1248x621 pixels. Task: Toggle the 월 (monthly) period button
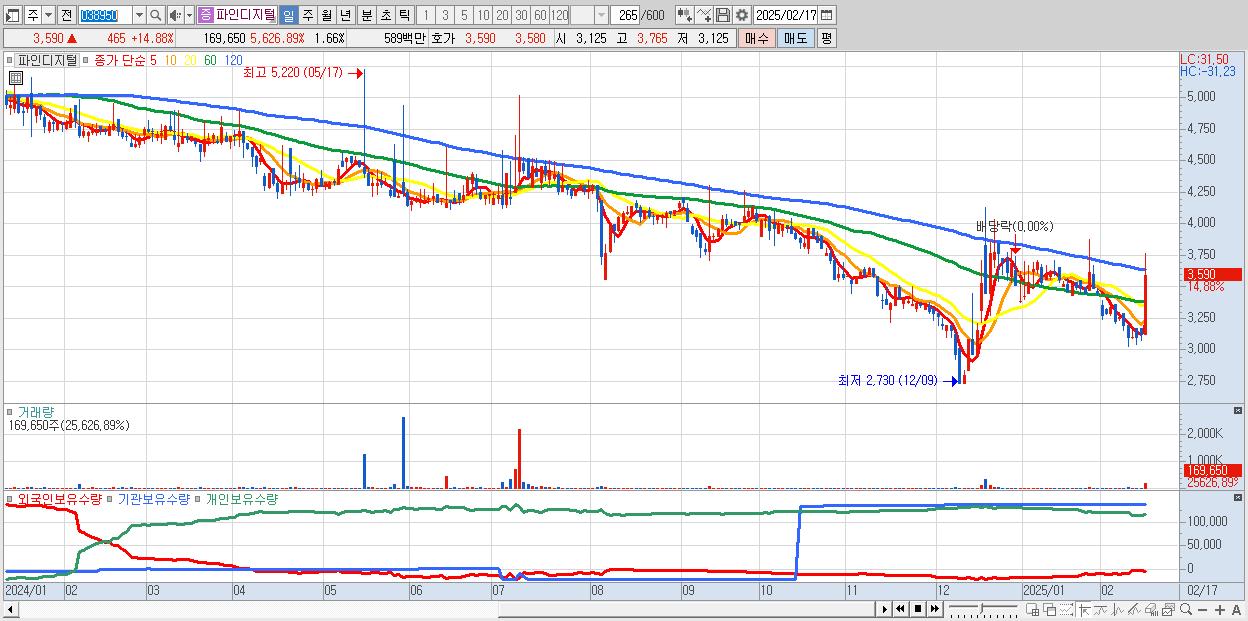[326, 15]
